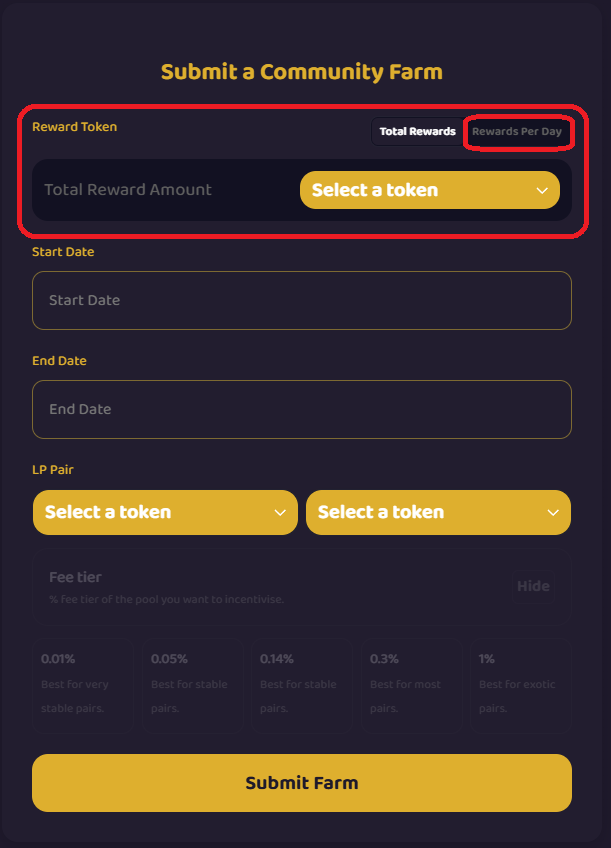Click the Reward Token label
Viewport: 611px width, 848px height.
pos(74,127)
